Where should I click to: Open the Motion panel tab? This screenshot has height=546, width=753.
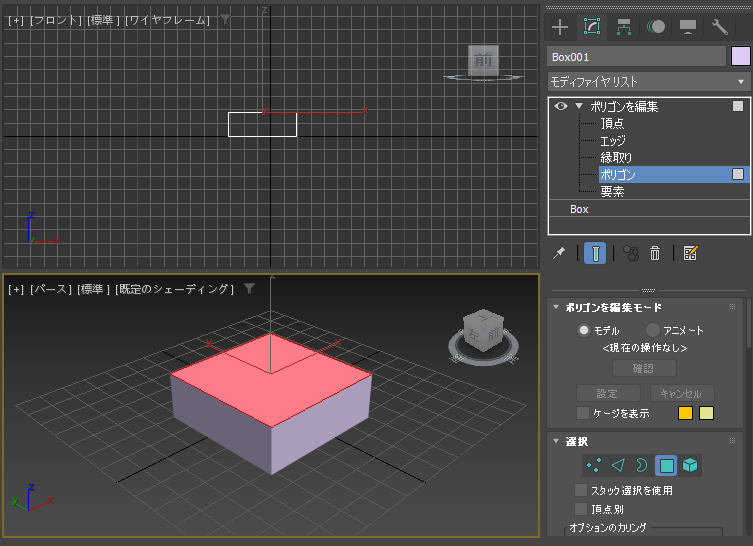(x=656, y=27)
